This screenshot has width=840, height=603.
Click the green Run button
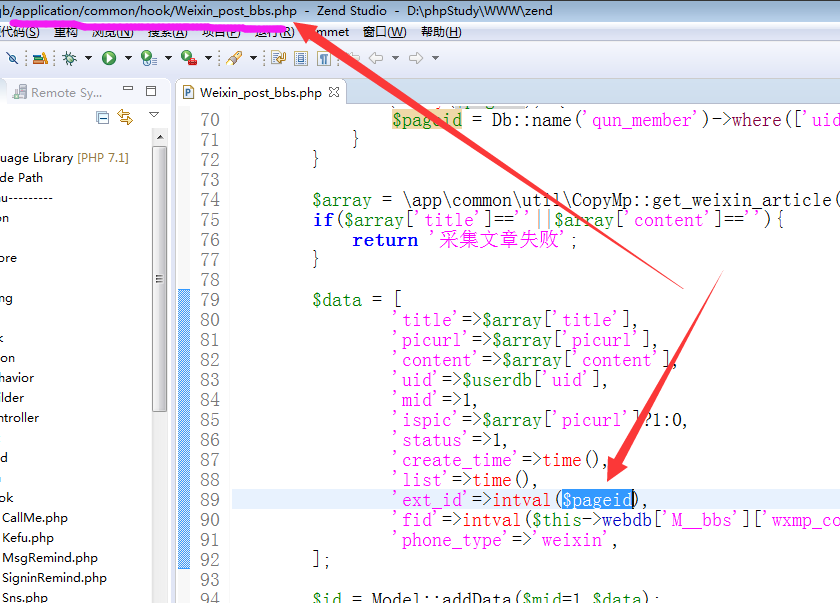point(108,58)
